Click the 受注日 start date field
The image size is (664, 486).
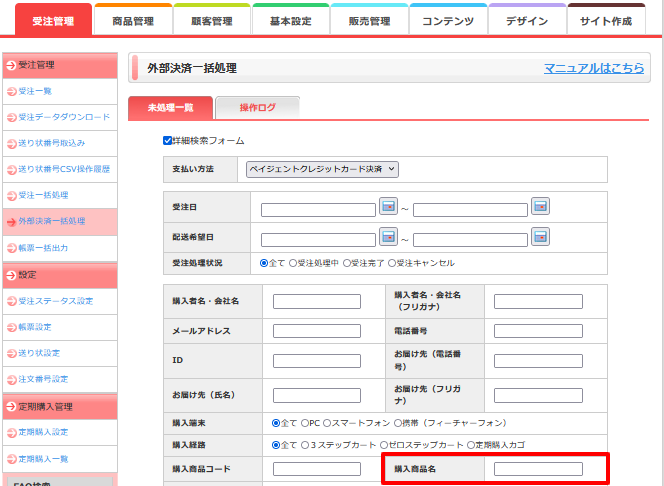(x=318, y=210)
